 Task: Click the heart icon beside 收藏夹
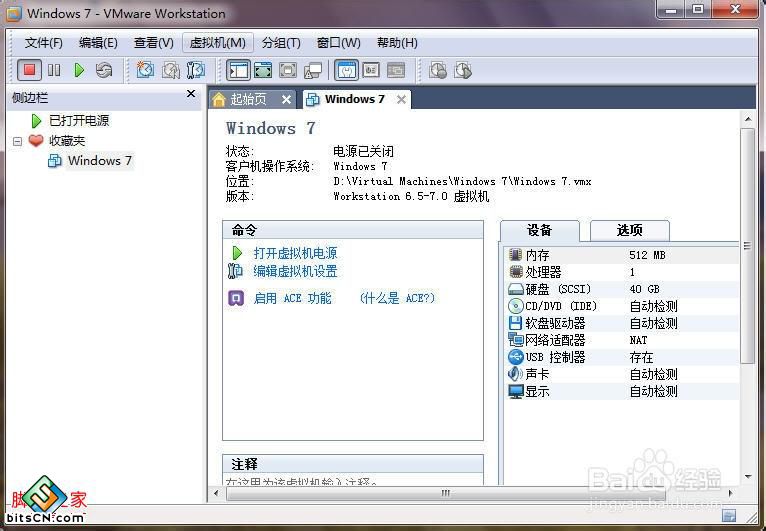[36, 141]
